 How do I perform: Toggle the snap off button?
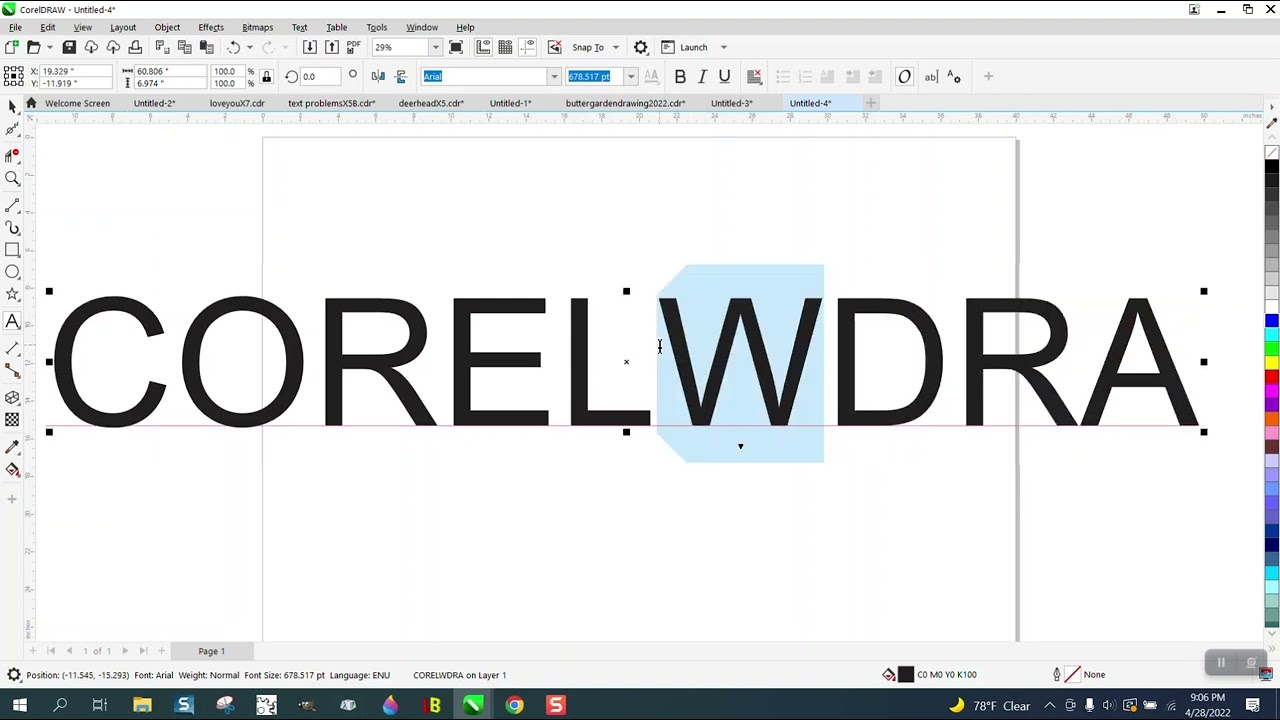(x=555, y=47)
